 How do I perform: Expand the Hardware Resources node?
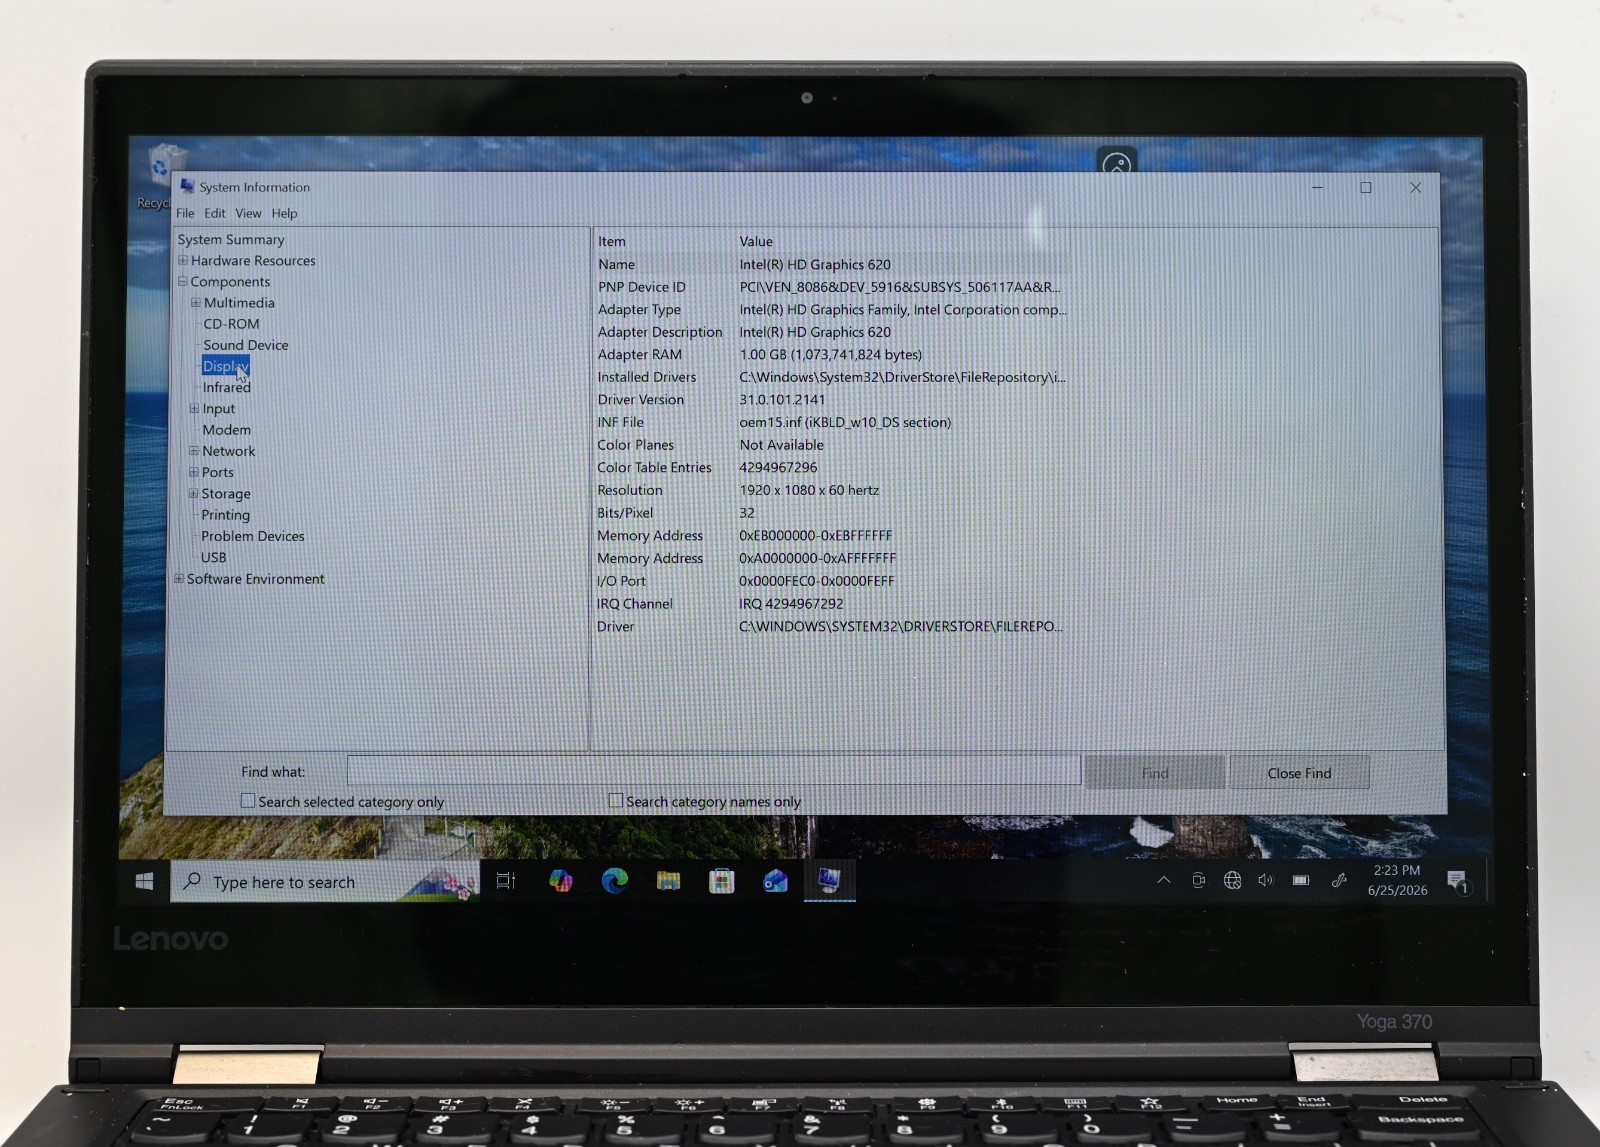(x=183, y=260)
